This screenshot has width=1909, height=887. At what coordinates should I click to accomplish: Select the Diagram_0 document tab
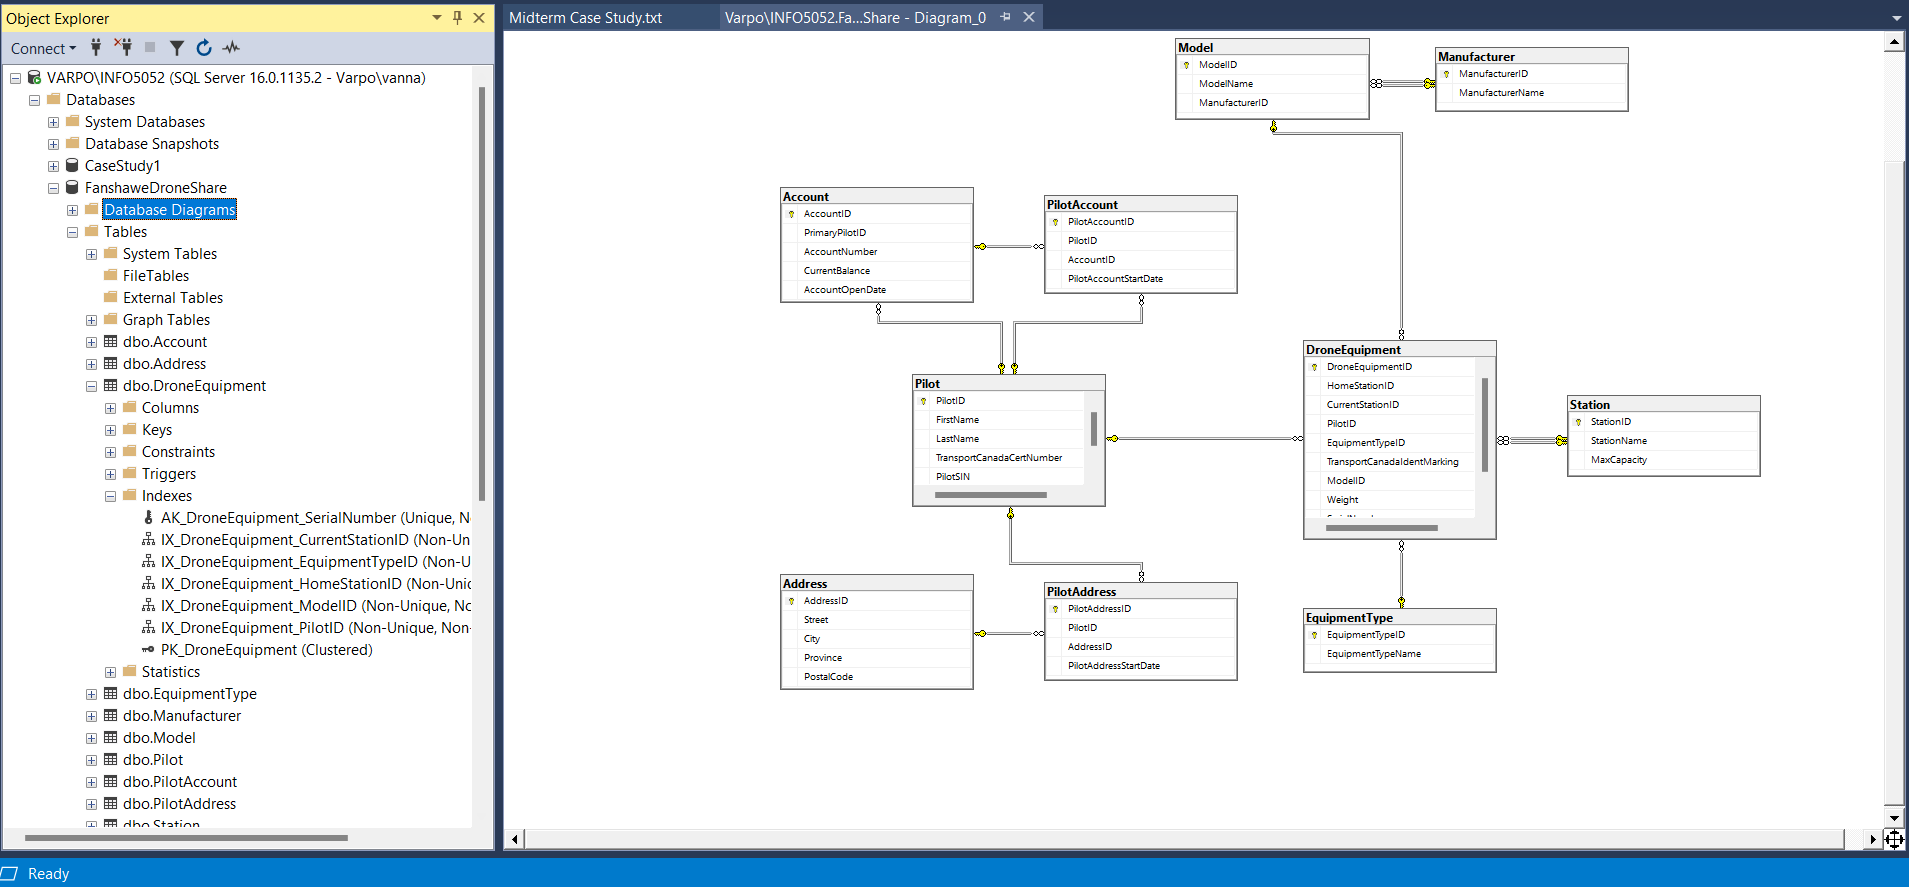[855, 18]
